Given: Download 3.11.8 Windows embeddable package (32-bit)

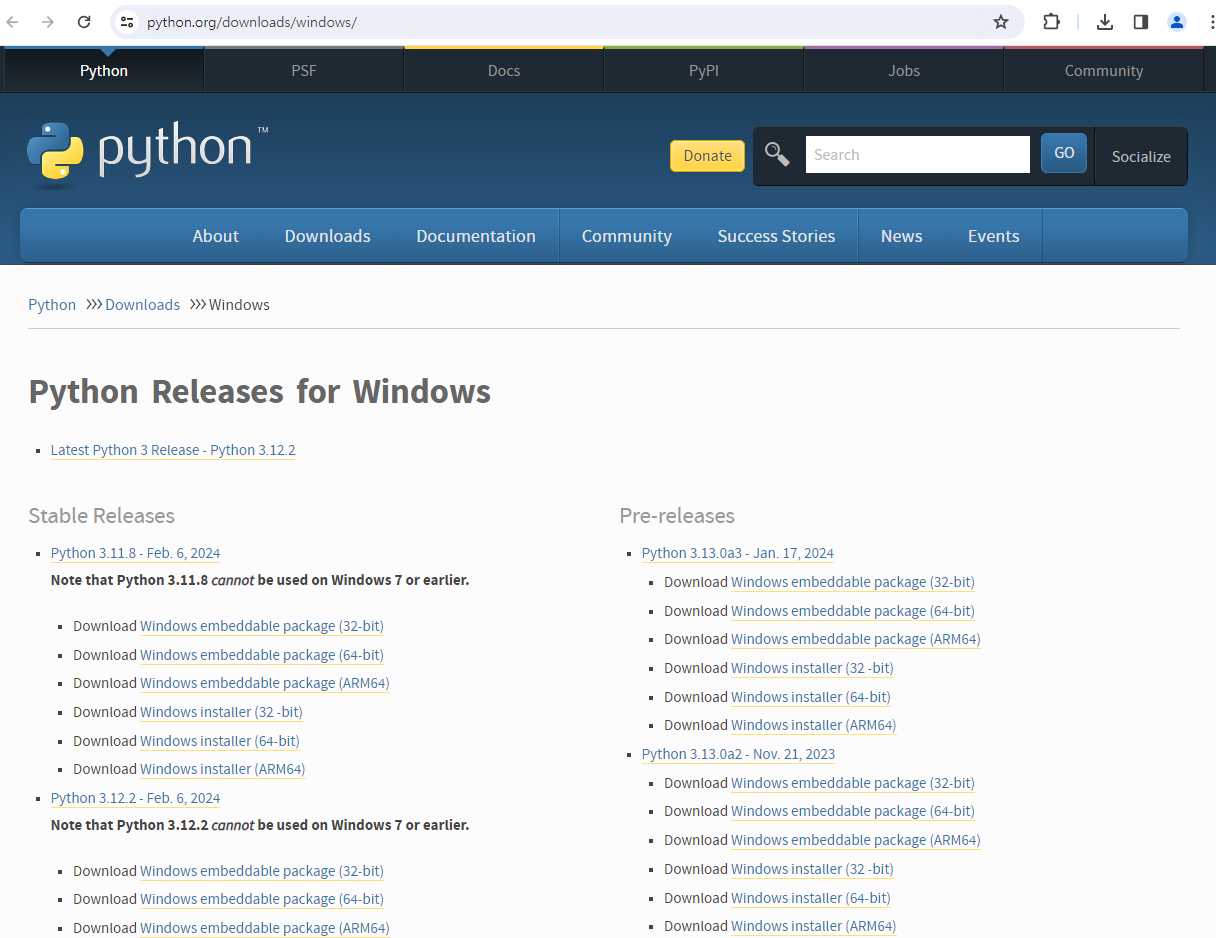Looking at the screenshot, I should pos(262,626).
